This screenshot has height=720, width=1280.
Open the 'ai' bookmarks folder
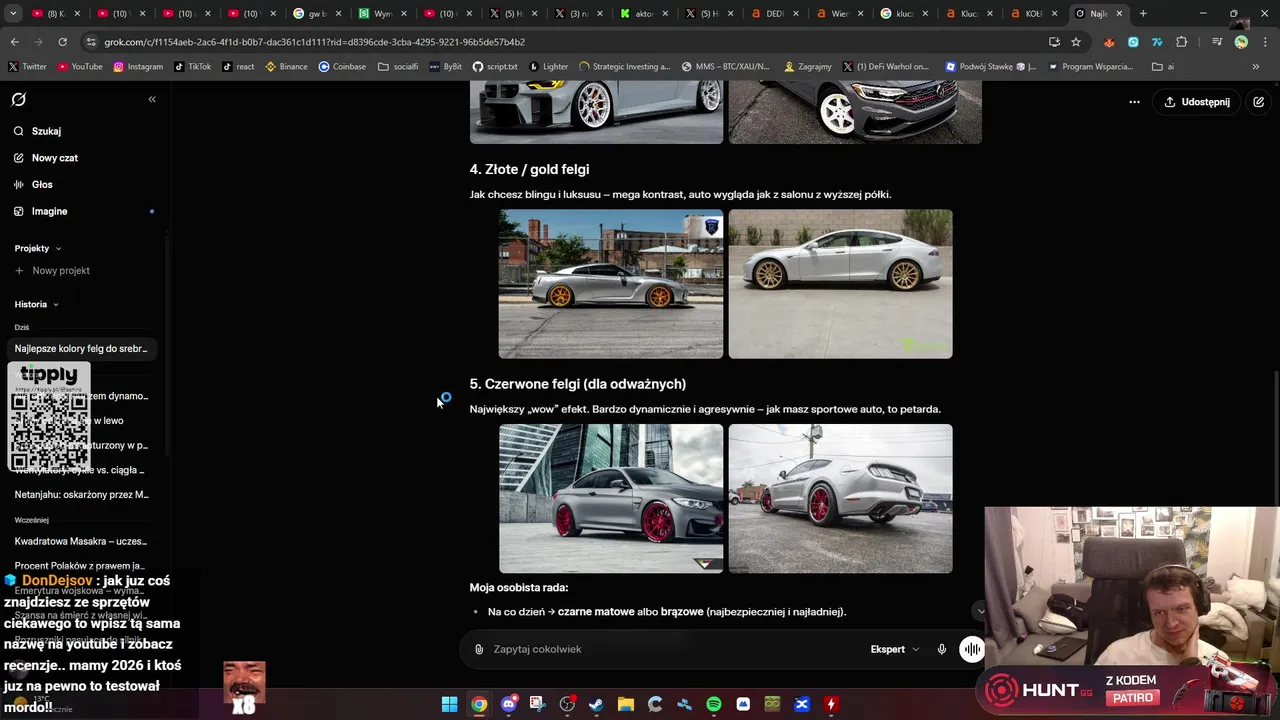click(x=1163, y=67)
